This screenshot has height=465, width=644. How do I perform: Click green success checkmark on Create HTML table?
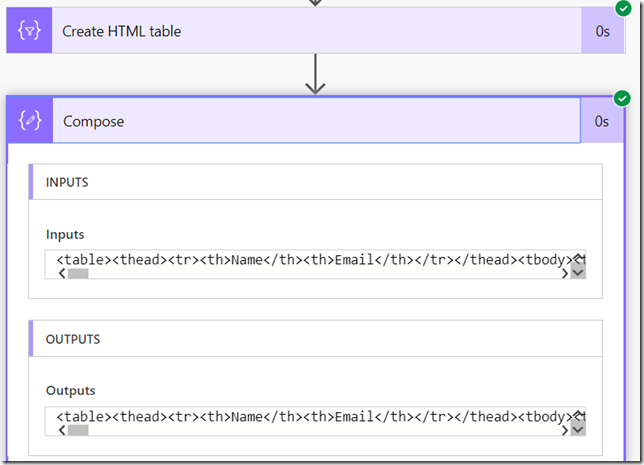[x=622, y=8]
